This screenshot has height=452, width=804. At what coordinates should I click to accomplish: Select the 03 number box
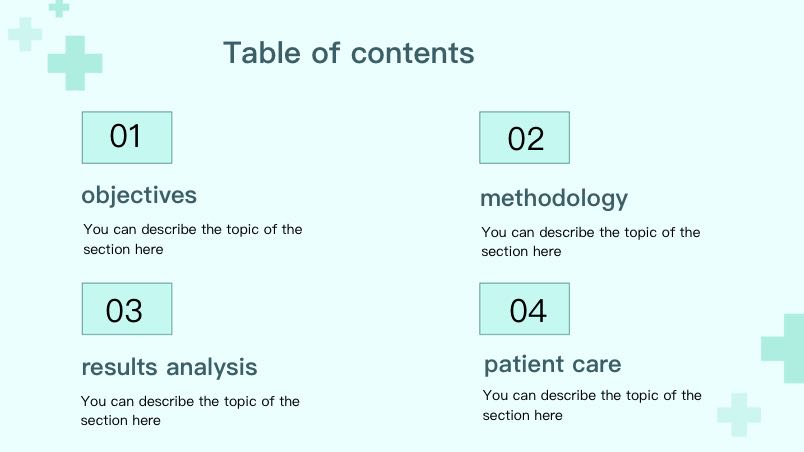126,309
